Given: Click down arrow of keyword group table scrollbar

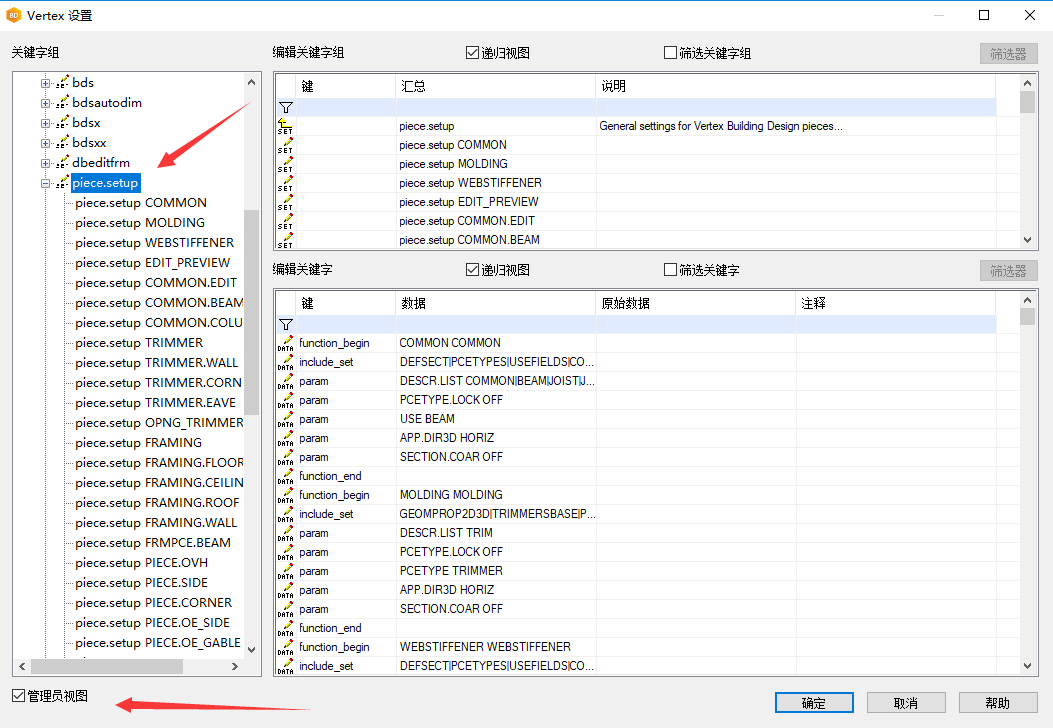Looking at the screenshot, I should tap(1027, 240).
